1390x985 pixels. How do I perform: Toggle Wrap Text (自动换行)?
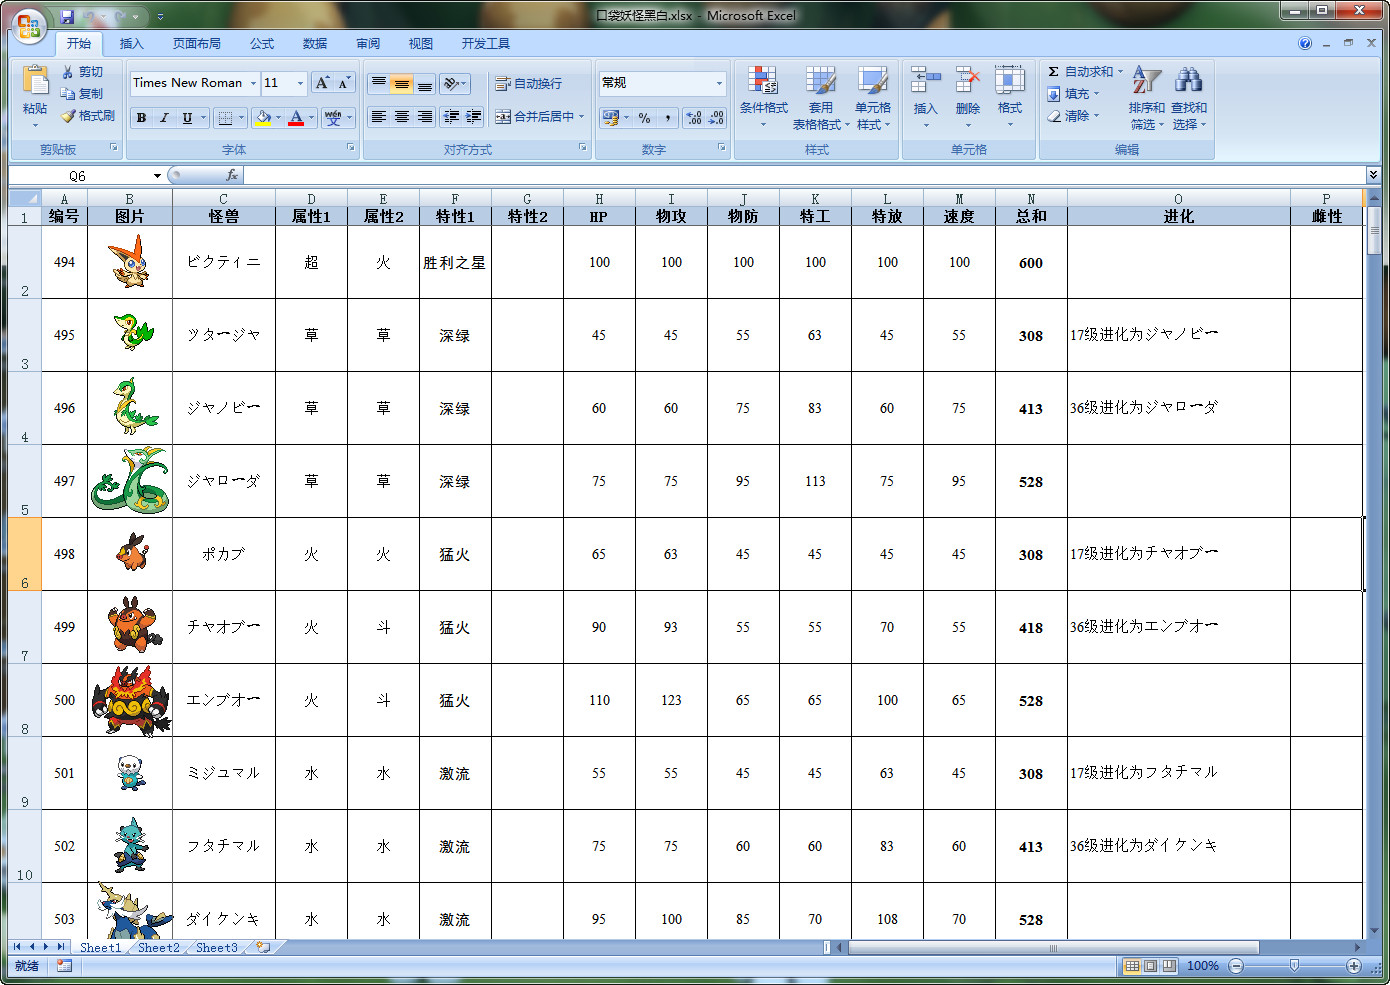tap(529, 84)
